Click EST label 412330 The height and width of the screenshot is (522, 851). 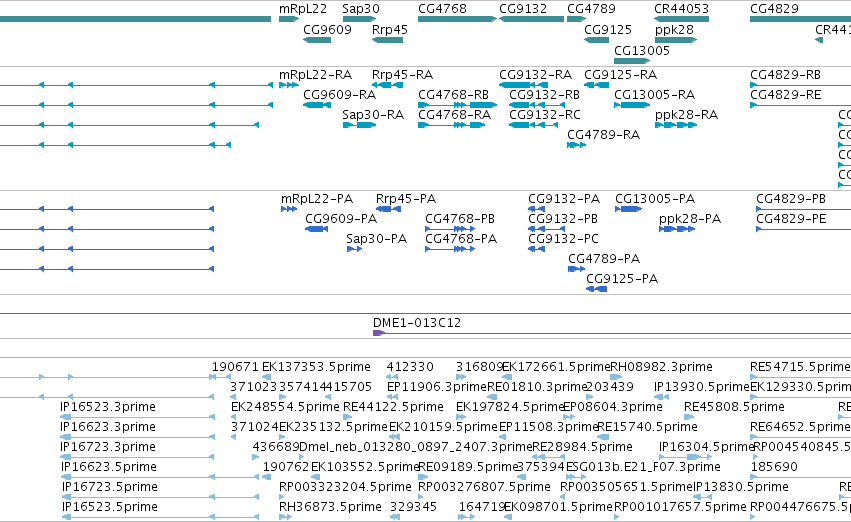pyautogui.click(x=410, y=367)
